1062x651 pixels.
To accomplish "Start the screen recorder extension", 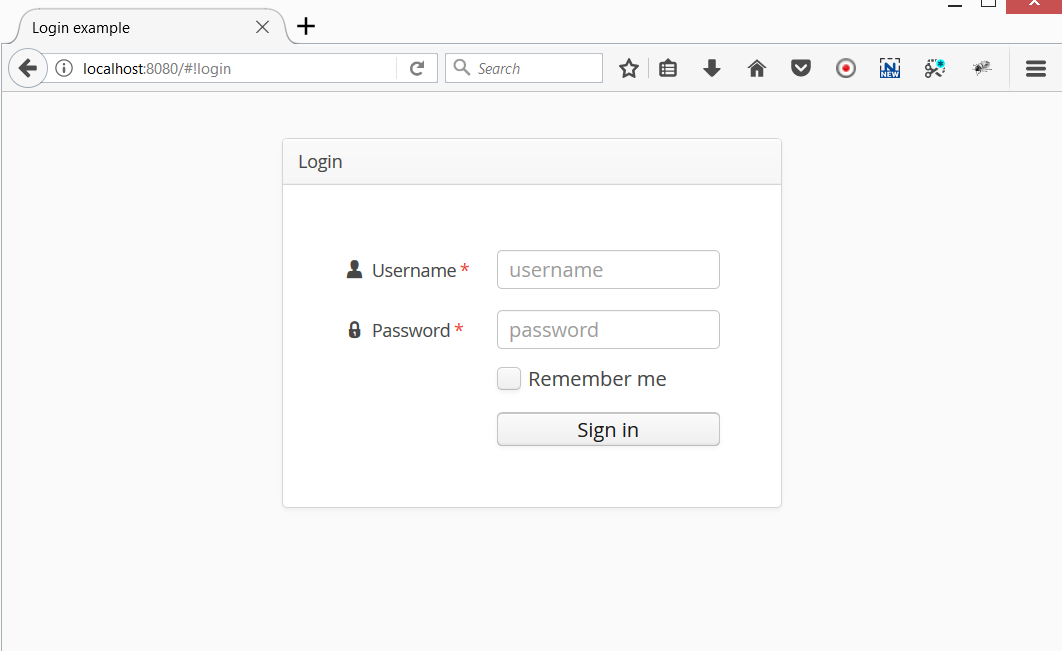I will point(846,68).
